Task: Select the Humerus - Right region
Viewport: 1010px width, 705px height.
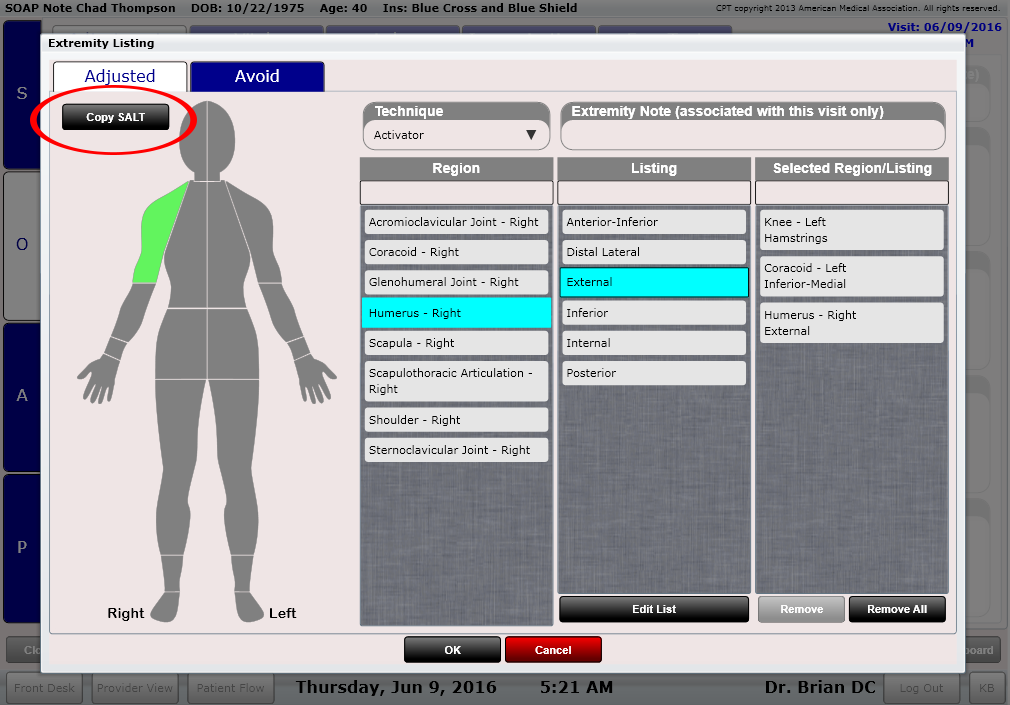Action: 456,312
